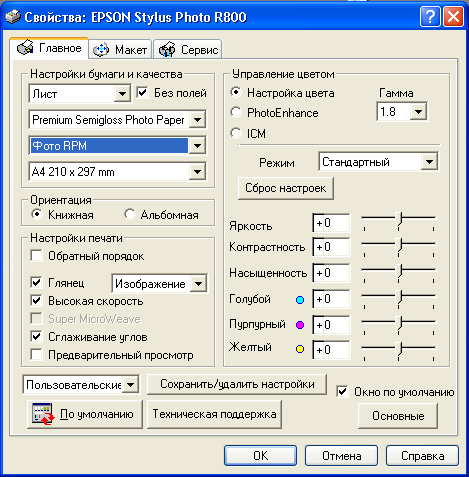Open the Пользовательские settings dropdown
The height and width of the screenshot is (477, 469).
coord(130,385)
